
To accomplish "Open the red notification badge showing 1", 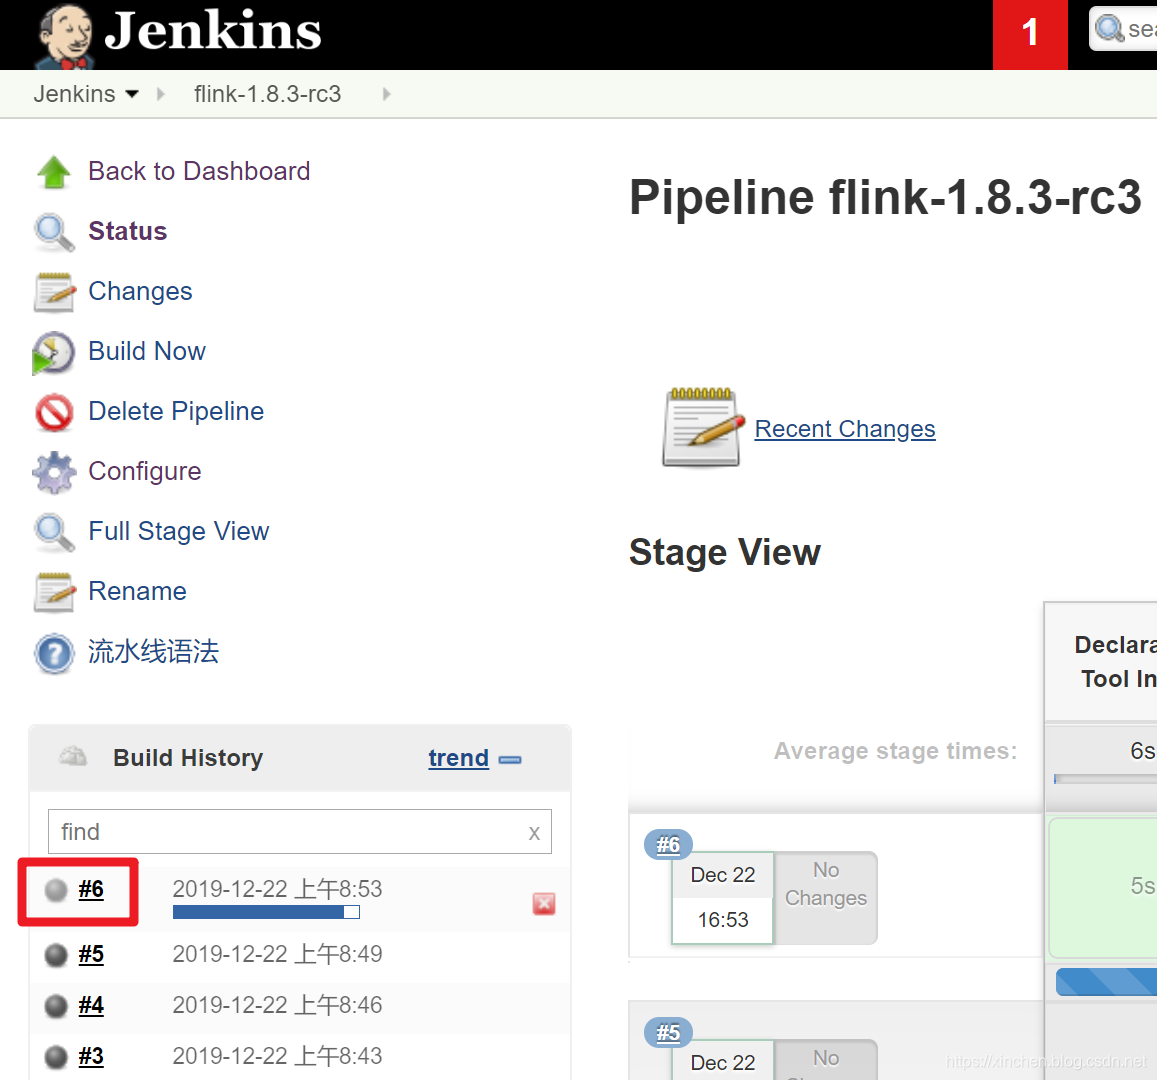I will [x=1030, y=34].
